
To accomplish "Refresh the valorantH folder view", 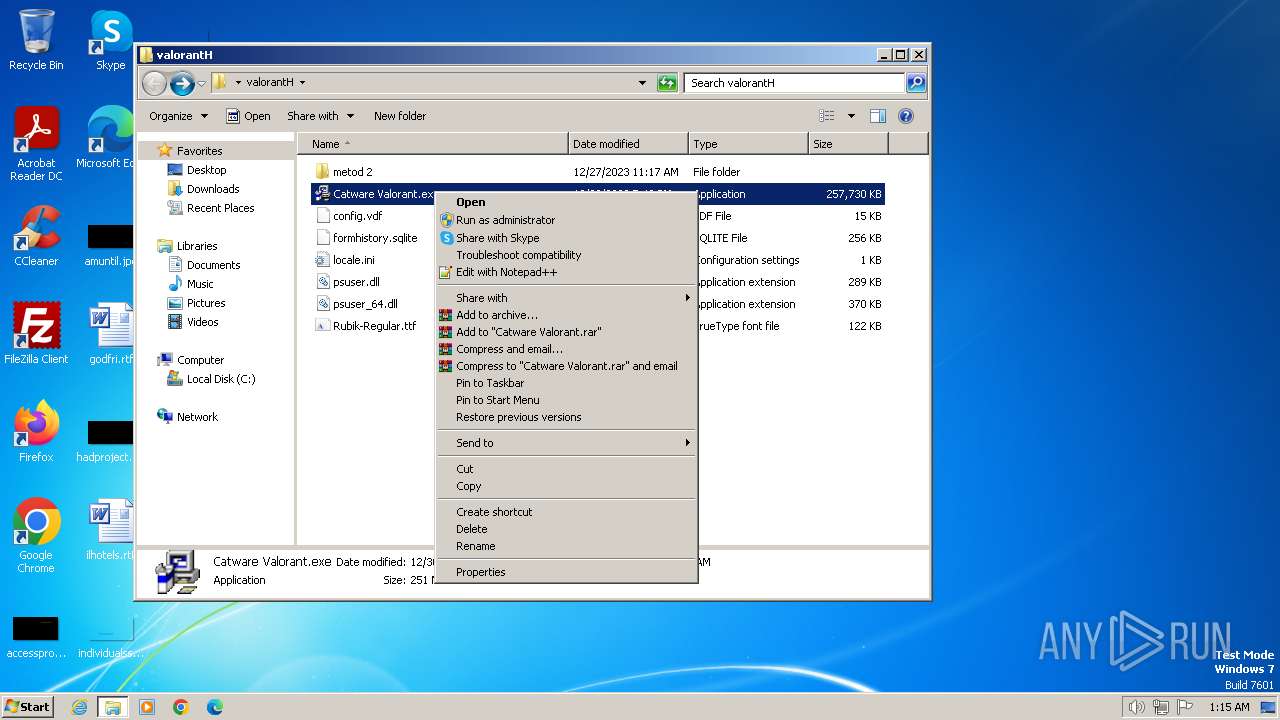I will 667,83.
